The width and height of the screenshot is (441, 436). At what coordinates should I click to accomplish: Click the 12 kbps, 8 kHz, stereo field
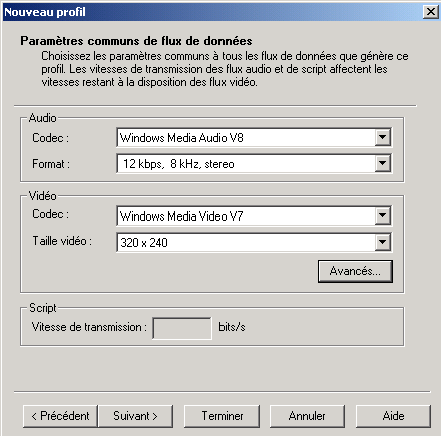(254, 164)
